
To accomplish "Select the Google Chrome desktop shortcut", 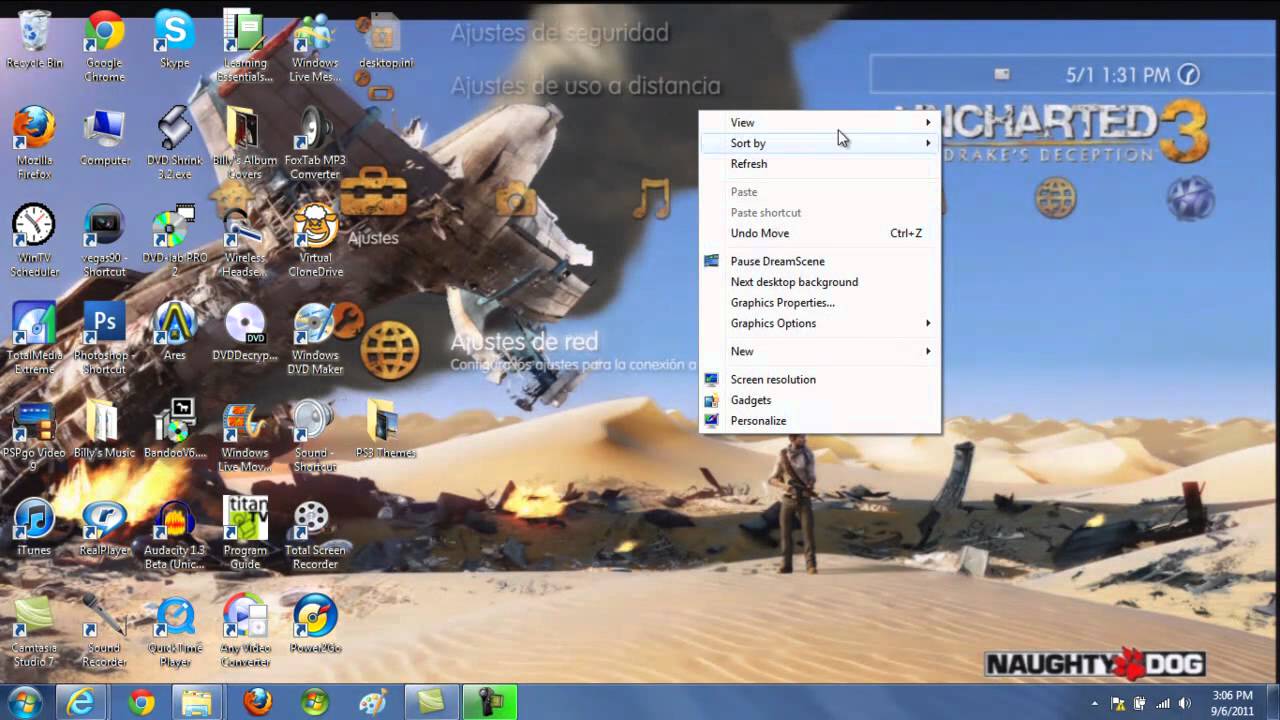I will click(104, 45).
